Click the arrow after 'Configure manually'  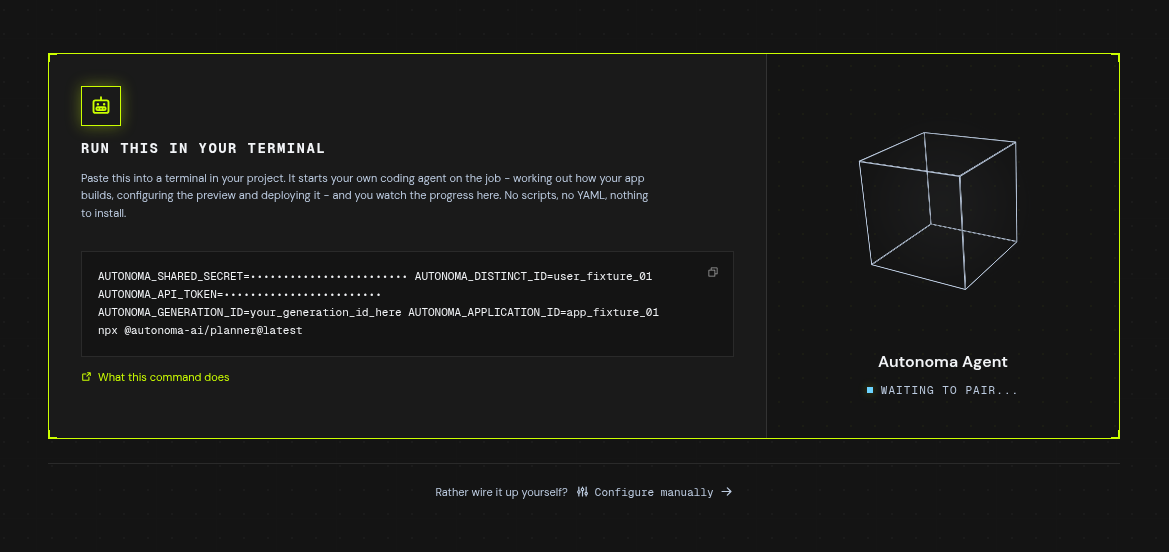727,492
